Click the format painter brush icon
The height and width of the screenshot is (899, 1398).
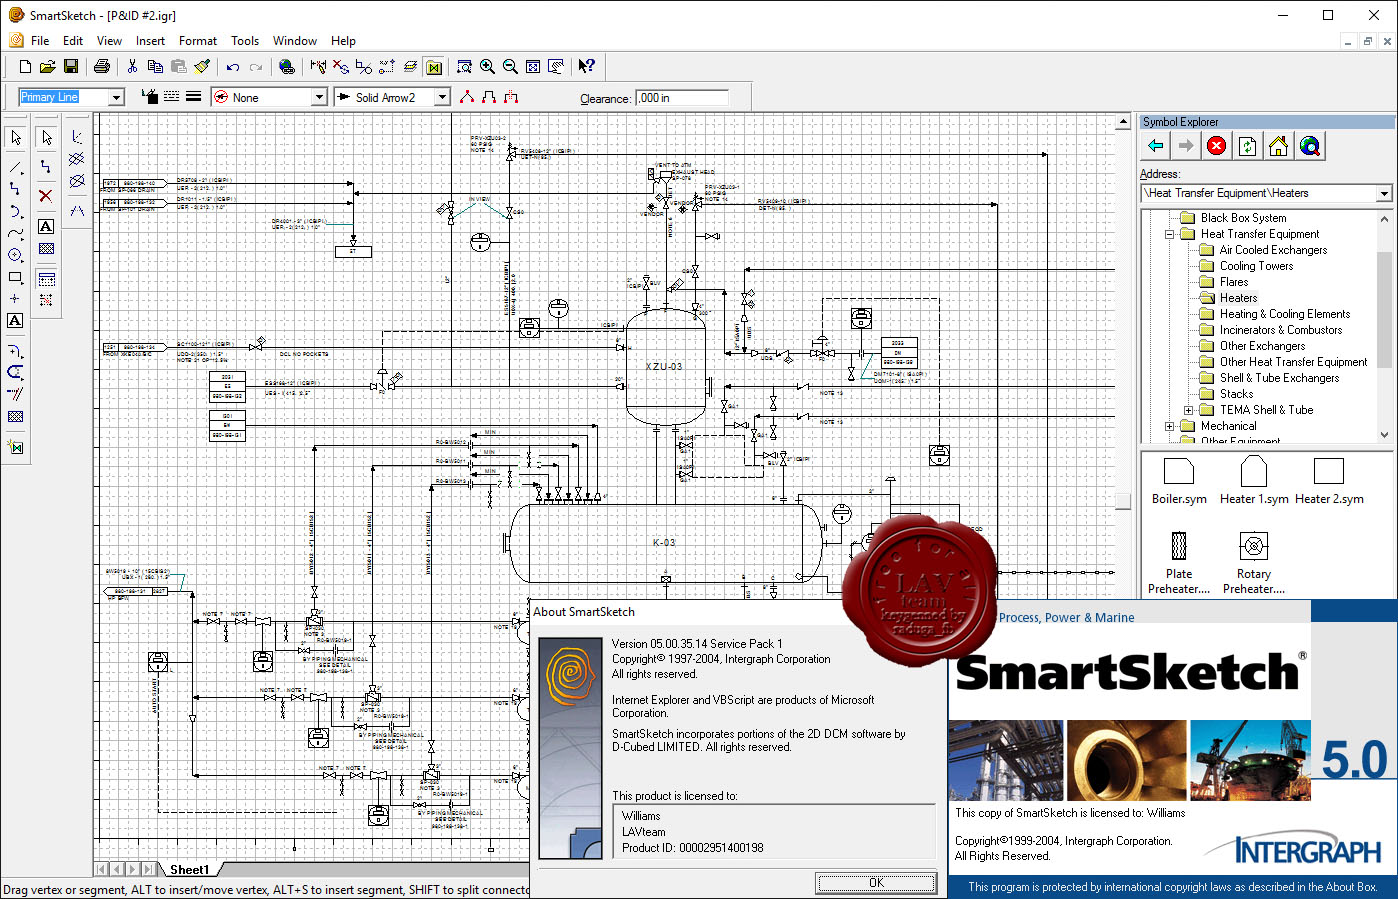[201, 67]
